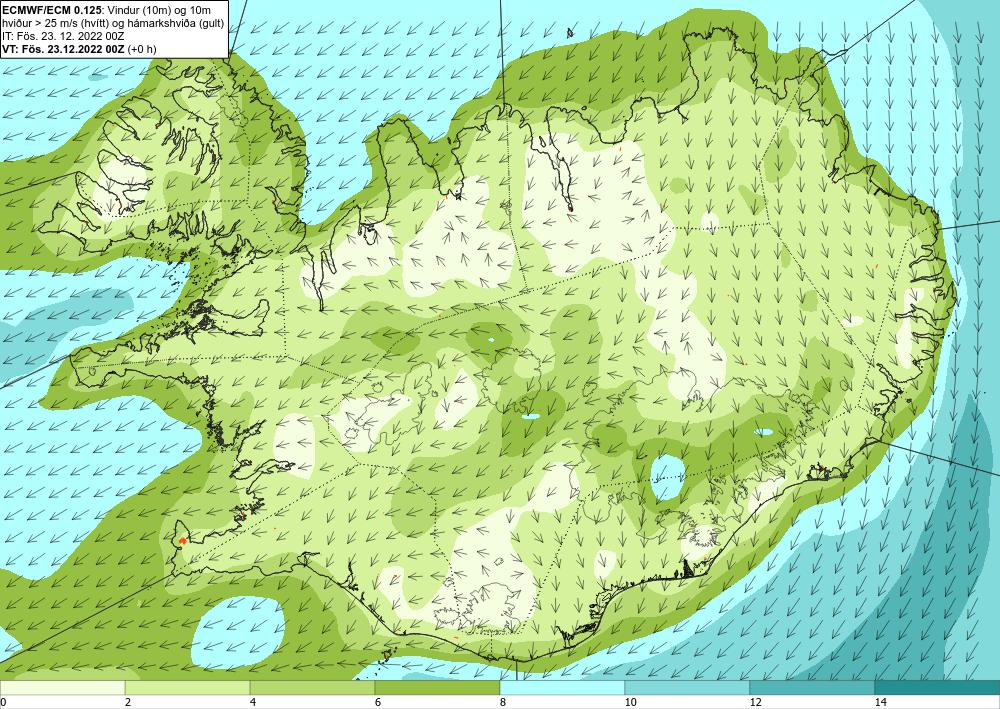Image resolution: width=1000 pixels, height=709 pixels.
Task: Click the darkest teal swatch above 14 m/s
Action: (938, 687)
